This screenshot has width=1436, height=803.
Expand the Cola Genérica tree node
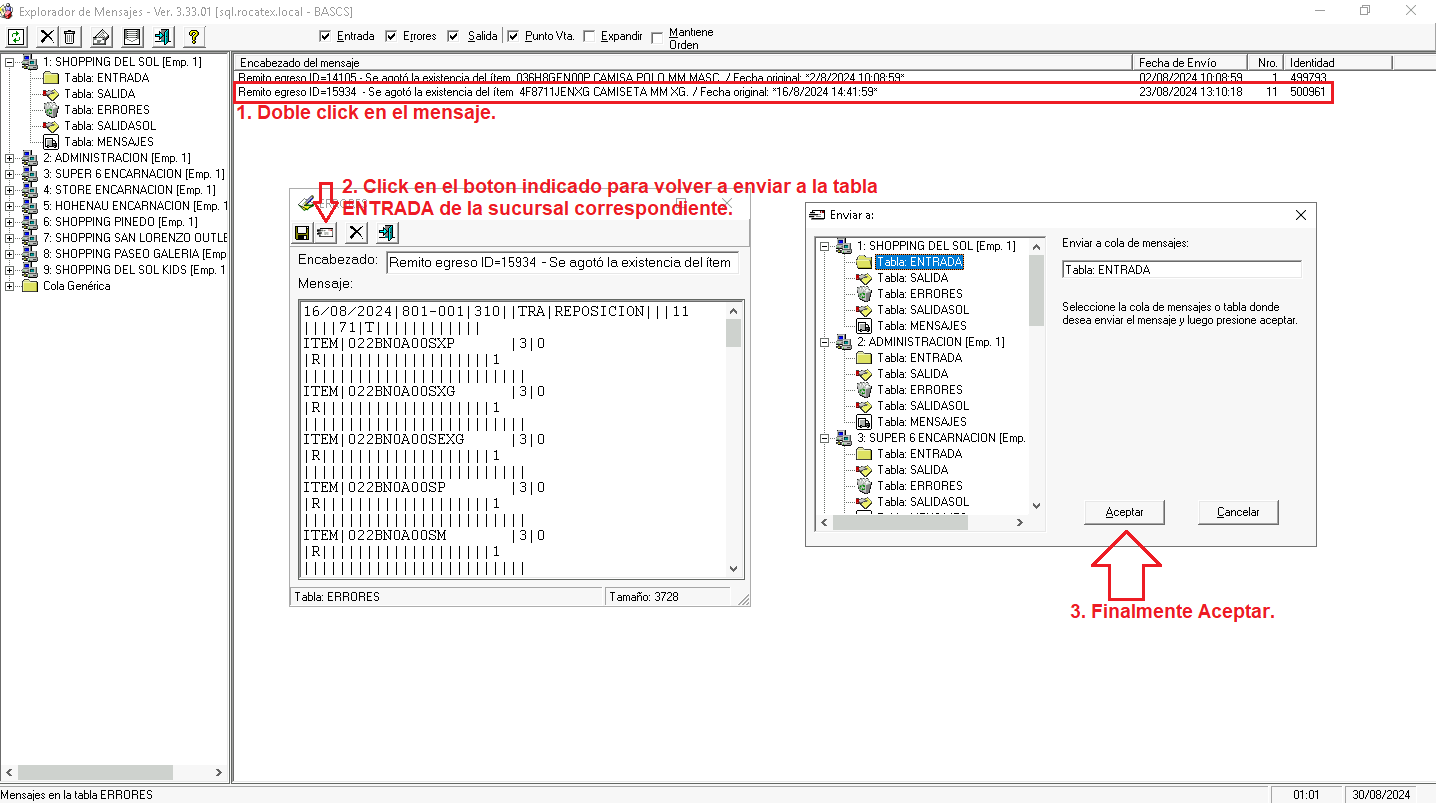pos(10,286)
